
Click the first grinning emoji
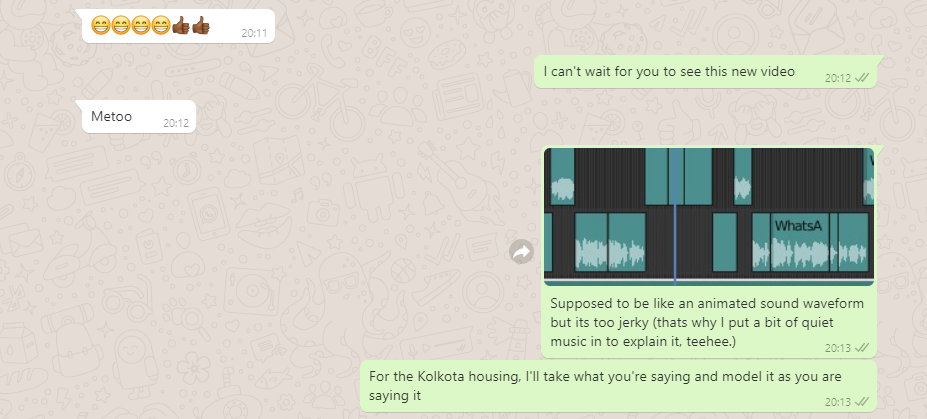(x=101, y=25)
